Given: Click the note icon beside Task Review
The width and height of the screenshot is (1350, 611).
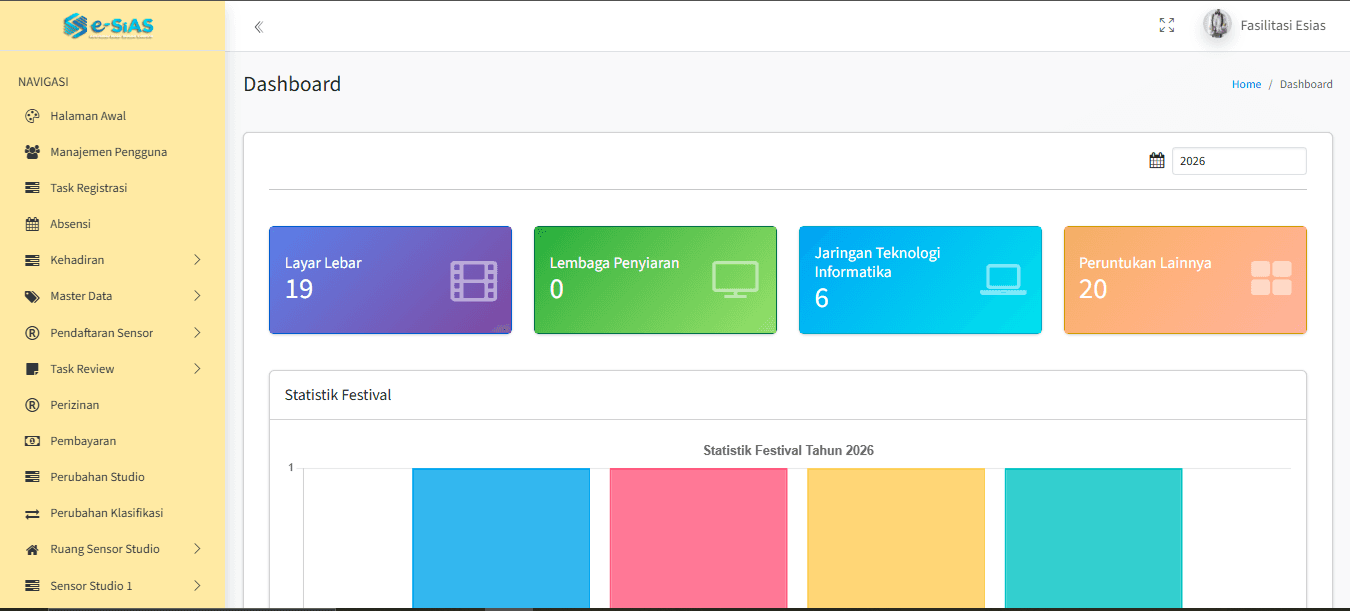Looking at the screenshot, I should click(x=32, y=369).
